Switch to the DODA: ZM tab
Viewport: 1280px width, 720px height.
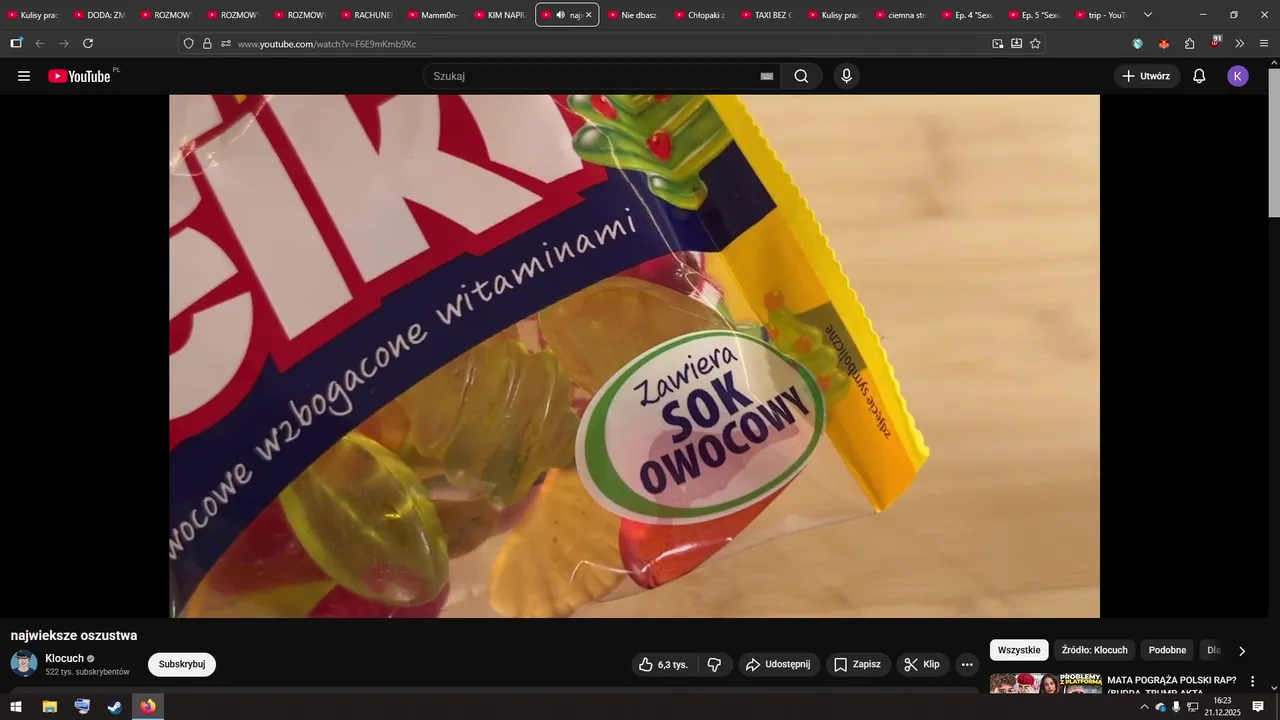pos(99,15)
